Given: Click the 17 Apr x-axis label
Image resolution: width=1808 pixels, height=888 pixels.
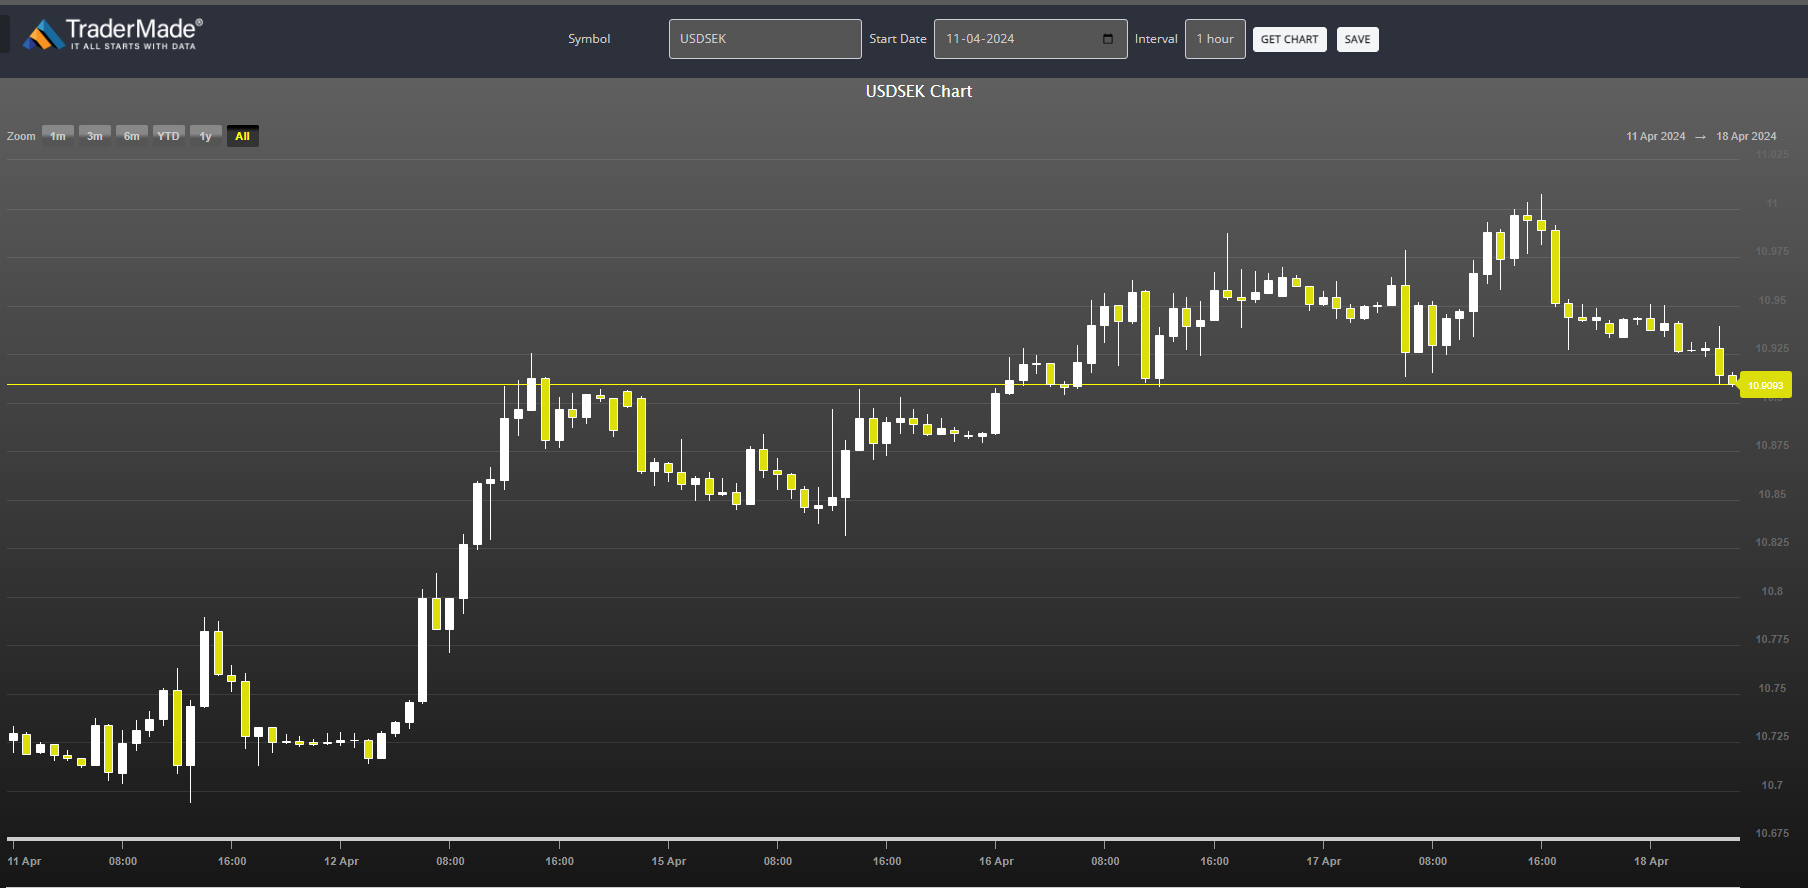Looking at the screenshot, I should (x=1324, y=861).
